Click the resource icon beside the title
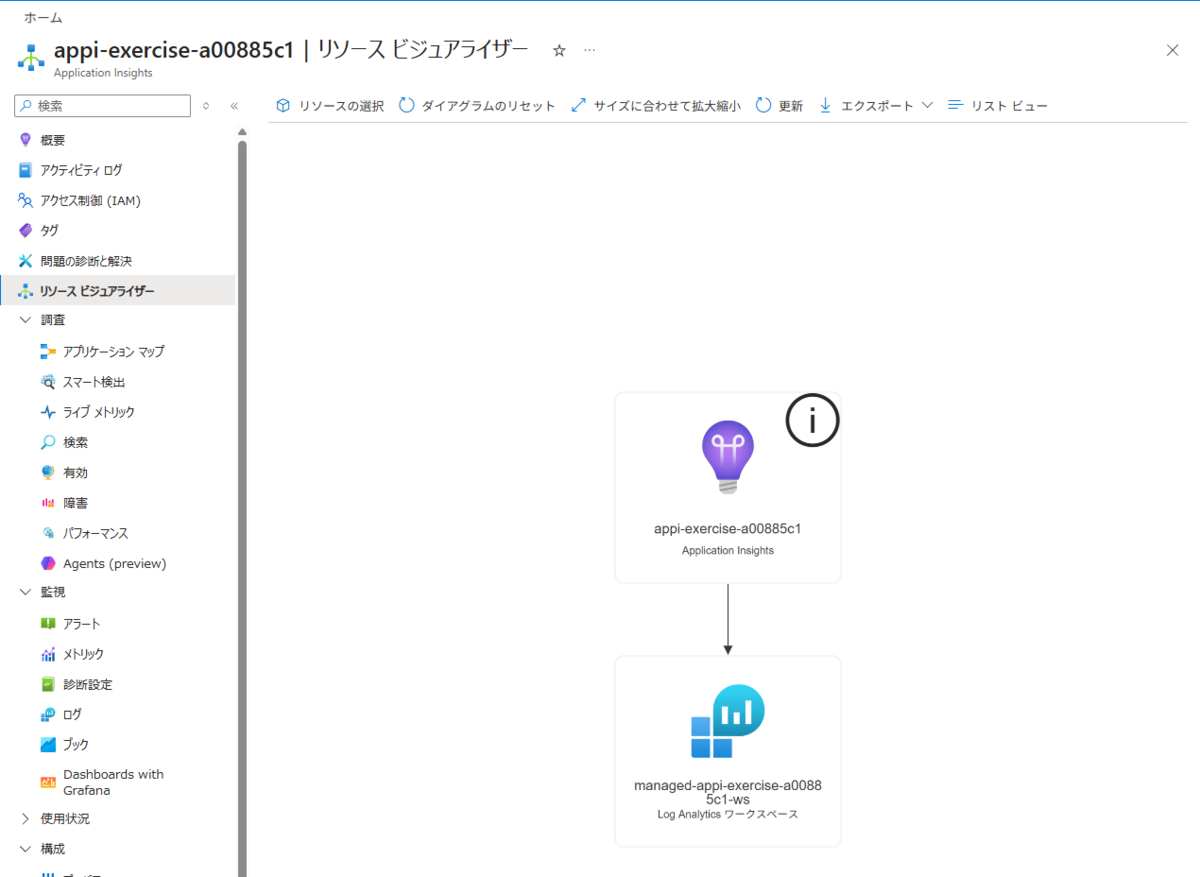The width and height of the screenshot is (1200, 877). 31,56
